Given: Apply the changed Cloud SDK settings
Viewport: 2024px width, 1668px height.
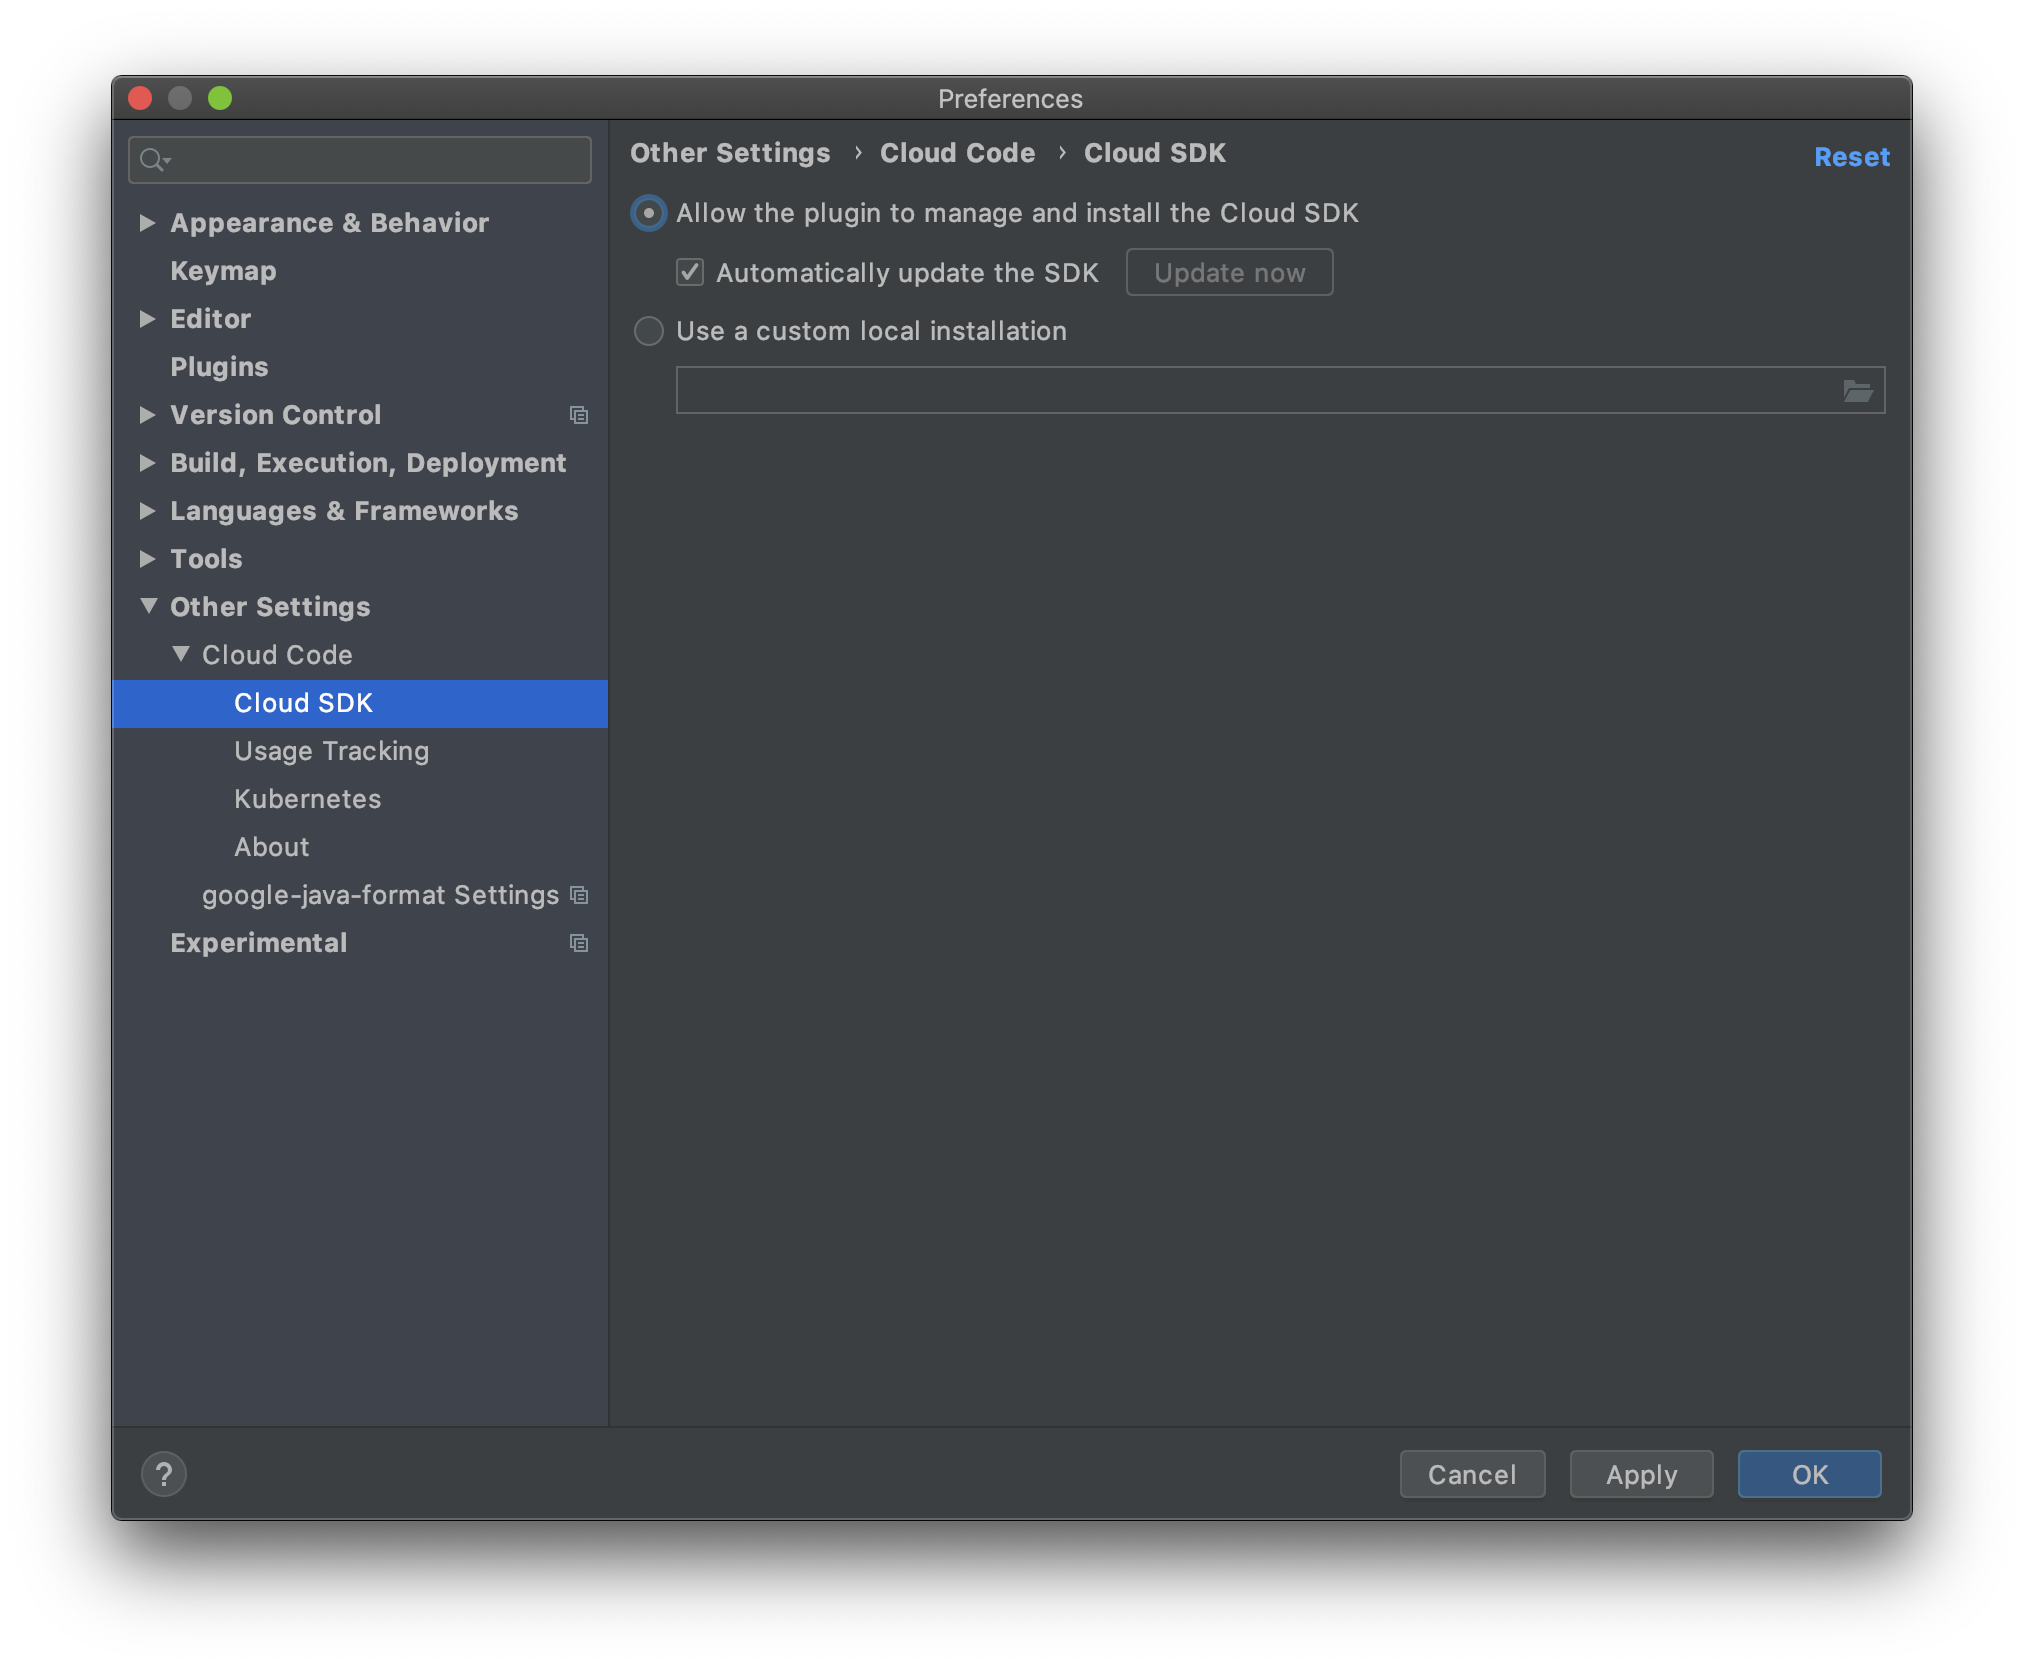Looking at the screenshot, I should coord(1640,1474).
